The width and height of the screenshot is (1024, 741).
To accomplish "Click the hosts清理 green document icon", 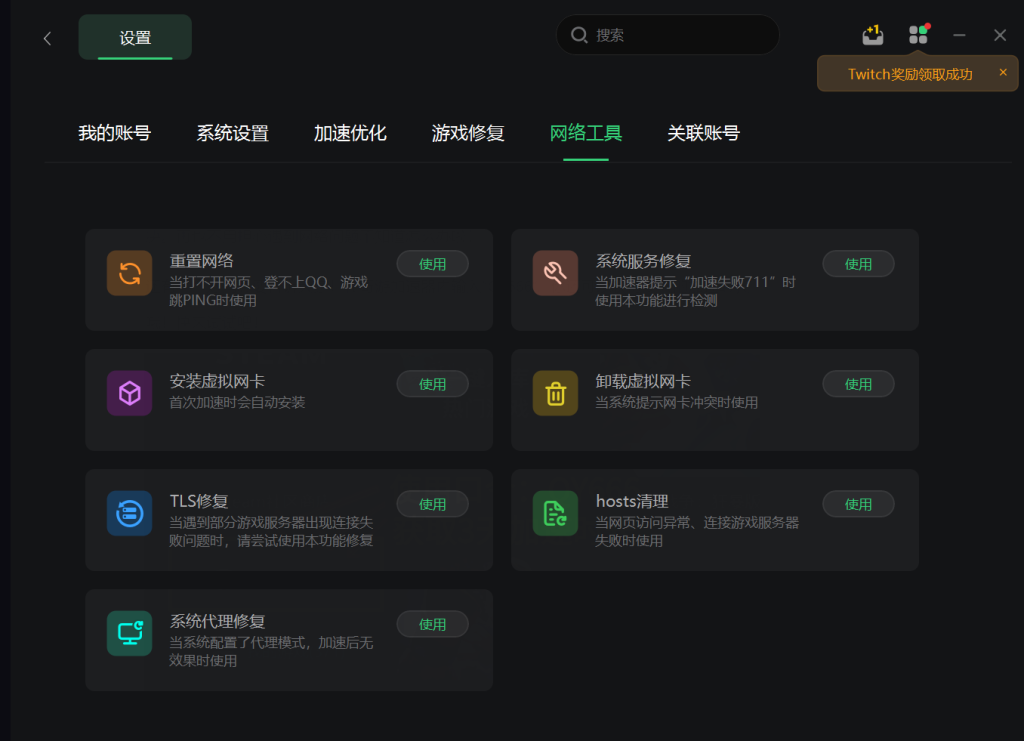I will (x=555, y=513).
